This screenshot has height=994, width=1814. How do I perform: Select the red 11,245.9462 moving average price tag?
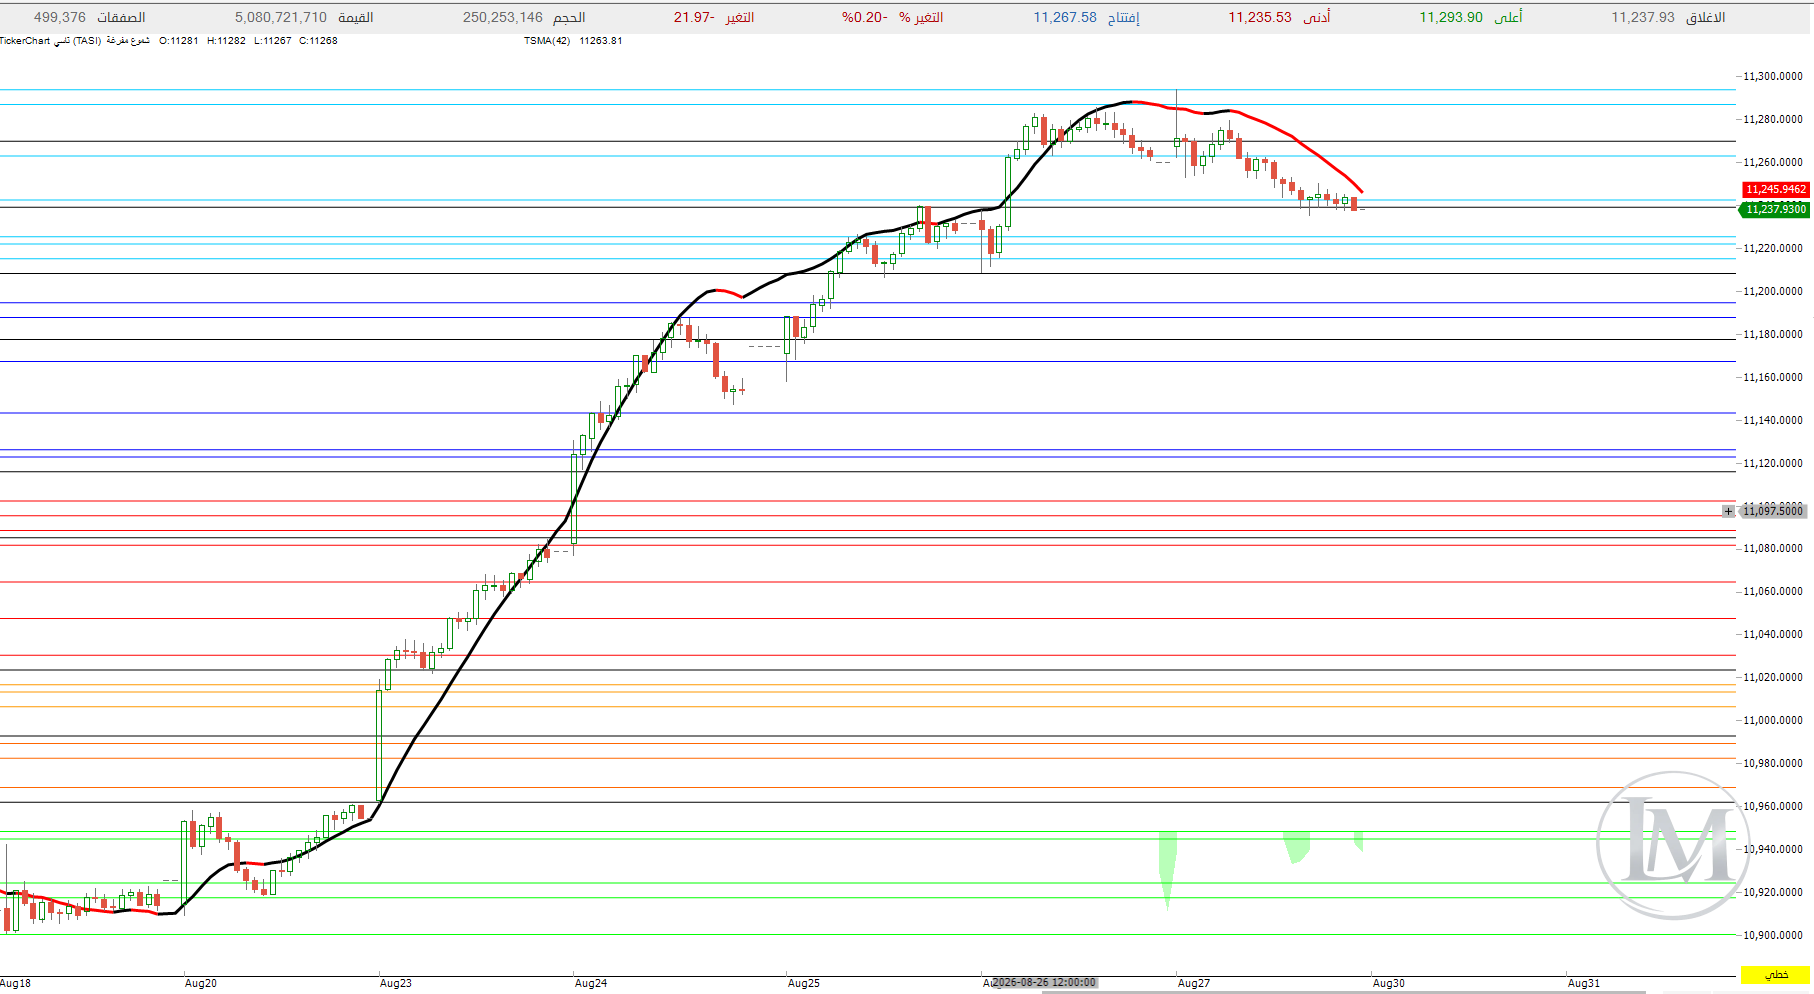point(1775,189)
